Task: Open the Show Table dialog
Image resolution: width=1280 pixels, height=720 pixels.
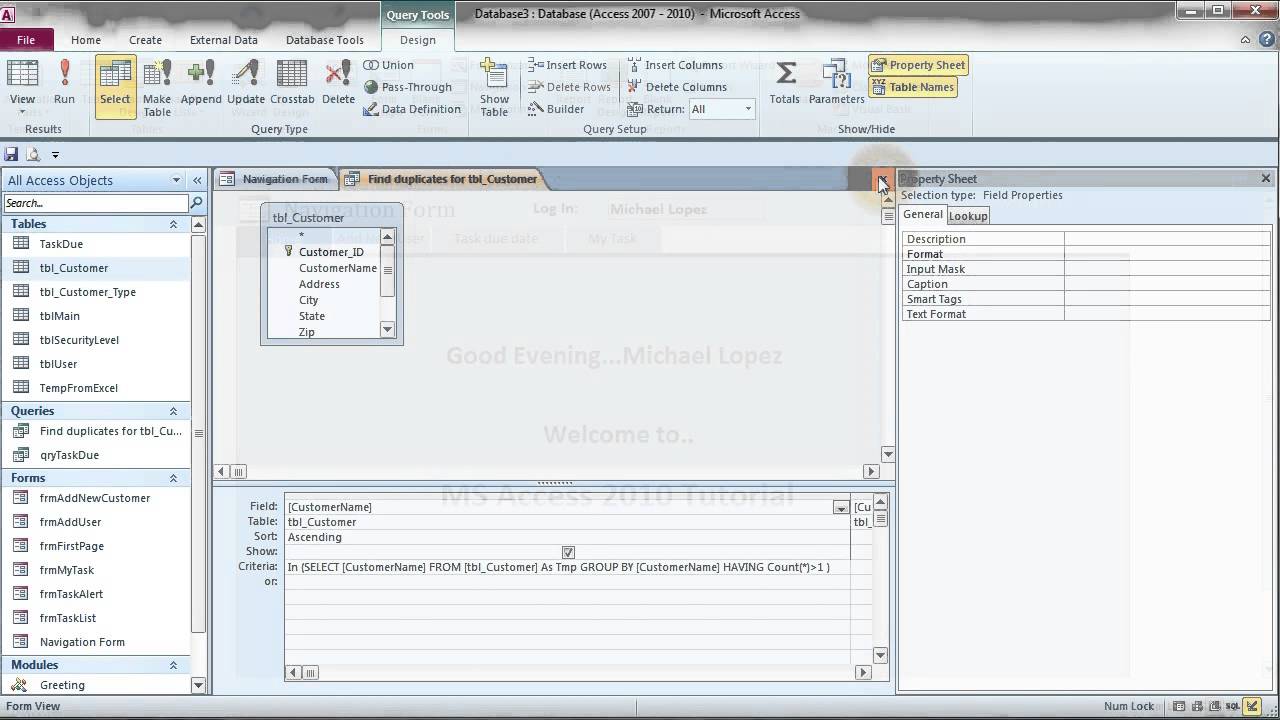Action: [x=494, y=88]
